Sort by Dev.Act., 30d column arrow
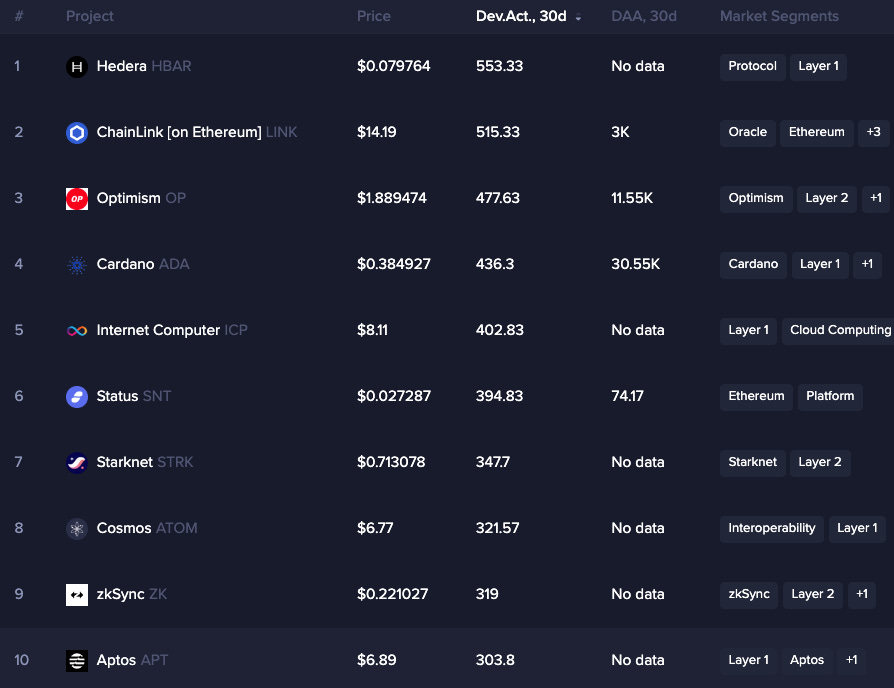894x688 pixels. (578, 17)
